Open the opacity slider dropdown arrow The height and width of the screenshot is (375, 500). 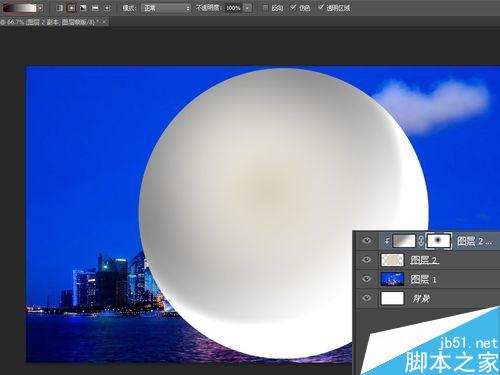247,8
